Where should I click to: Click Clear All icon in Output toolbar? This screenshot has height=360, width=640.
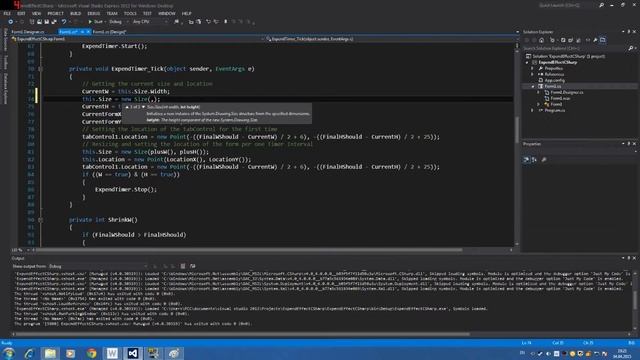[x=183, y=266]
